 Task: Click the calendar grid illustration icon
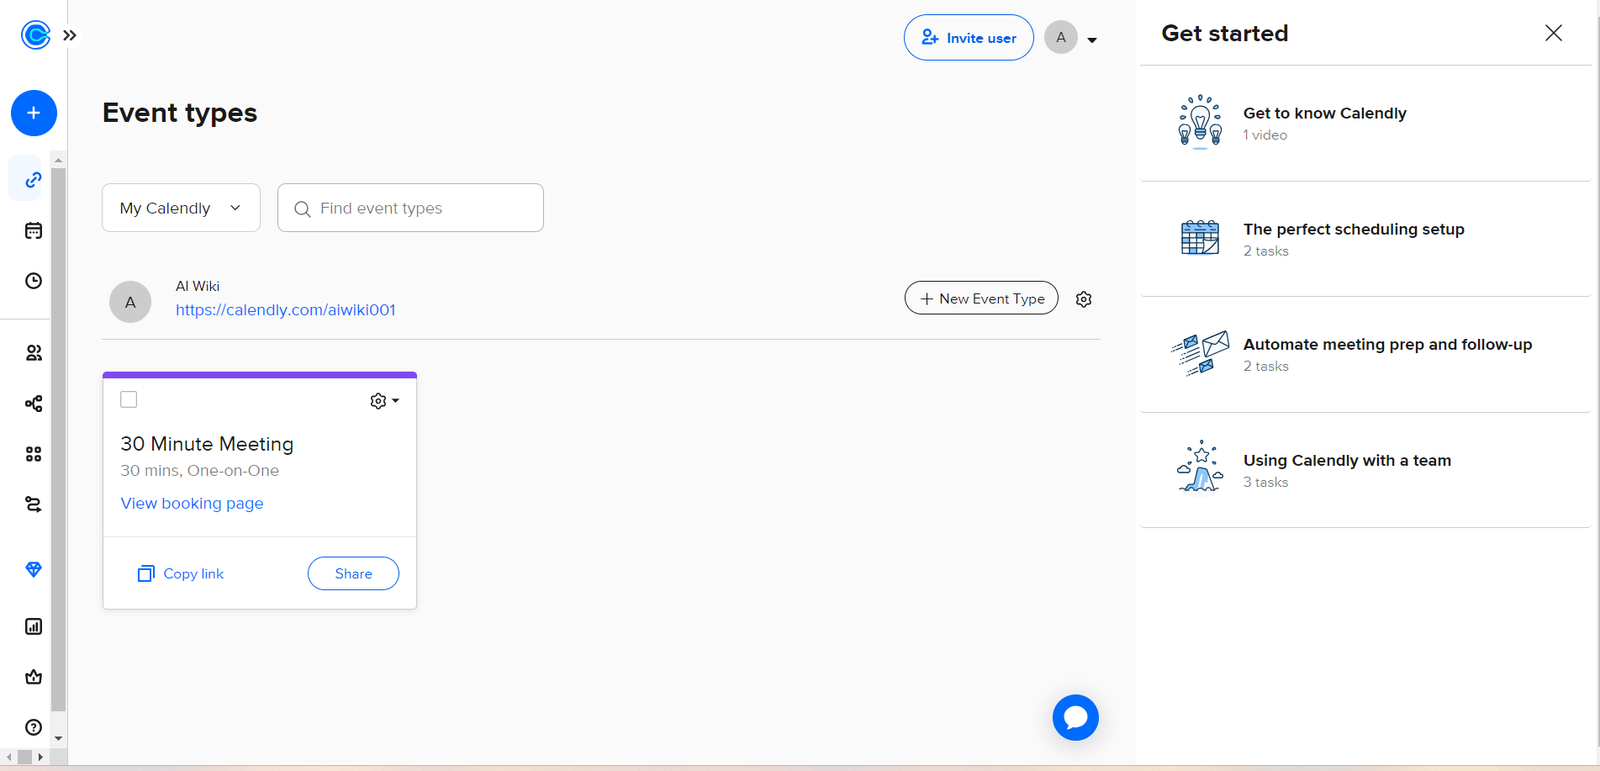[1200, 237]
